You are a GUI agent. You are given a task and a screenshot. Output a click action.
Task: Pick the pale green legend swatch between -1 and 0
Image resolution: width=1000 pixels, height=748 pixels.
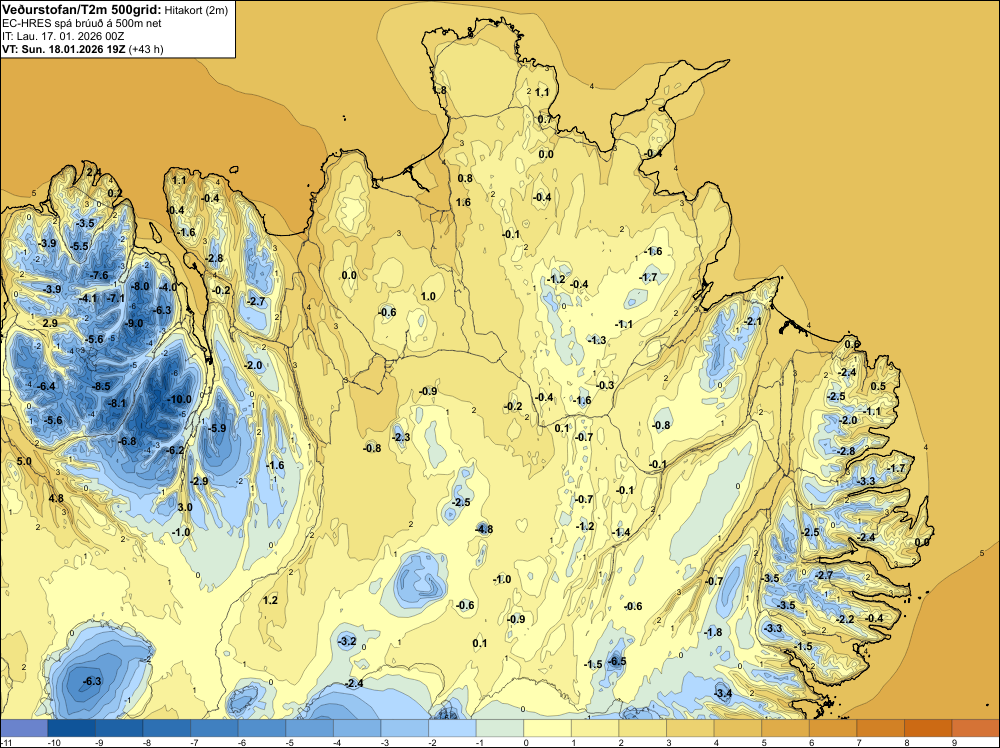pos(500,728)
